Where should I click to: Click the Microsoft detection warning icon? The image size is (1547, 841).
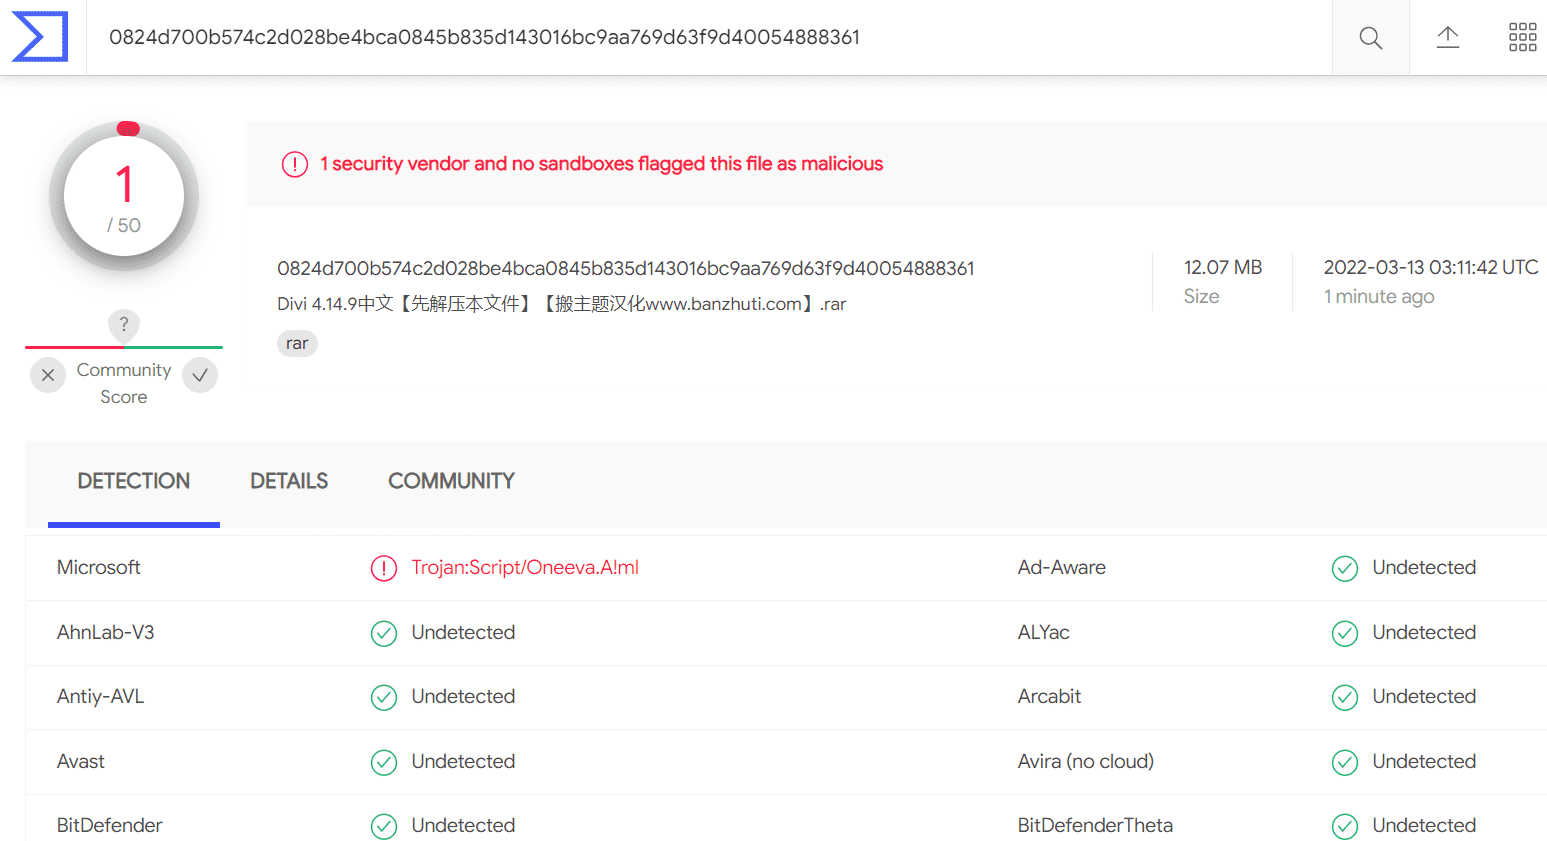(x=384, y=568)
